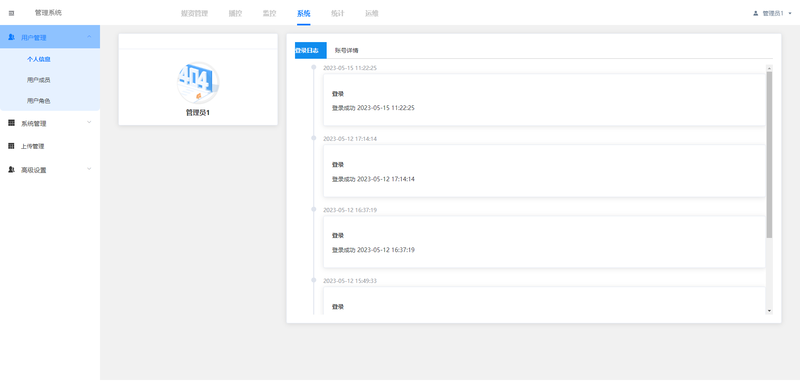Open 用户角色 in the sidebar
800x390 pixels.
(39, 101)
